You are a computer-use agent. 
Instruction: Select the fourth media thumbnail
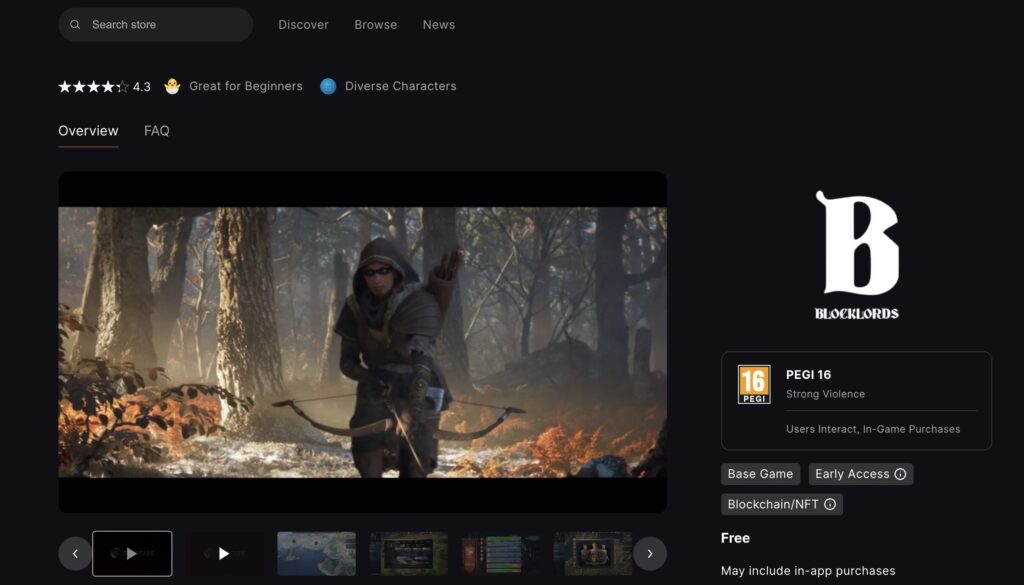tap(409, 554)
